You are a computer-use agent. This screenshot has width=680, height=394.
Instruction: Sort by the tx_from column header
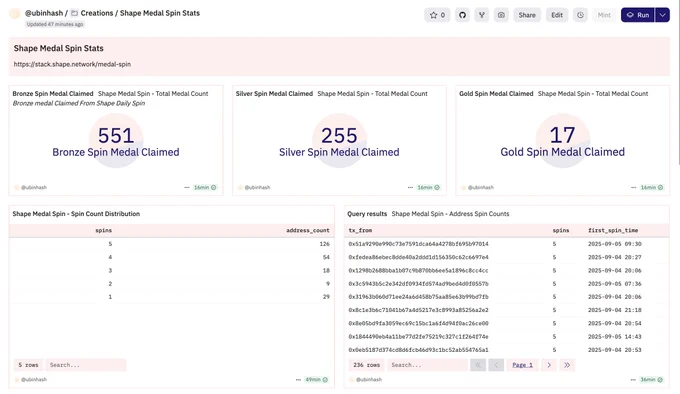tap(360, 231)
